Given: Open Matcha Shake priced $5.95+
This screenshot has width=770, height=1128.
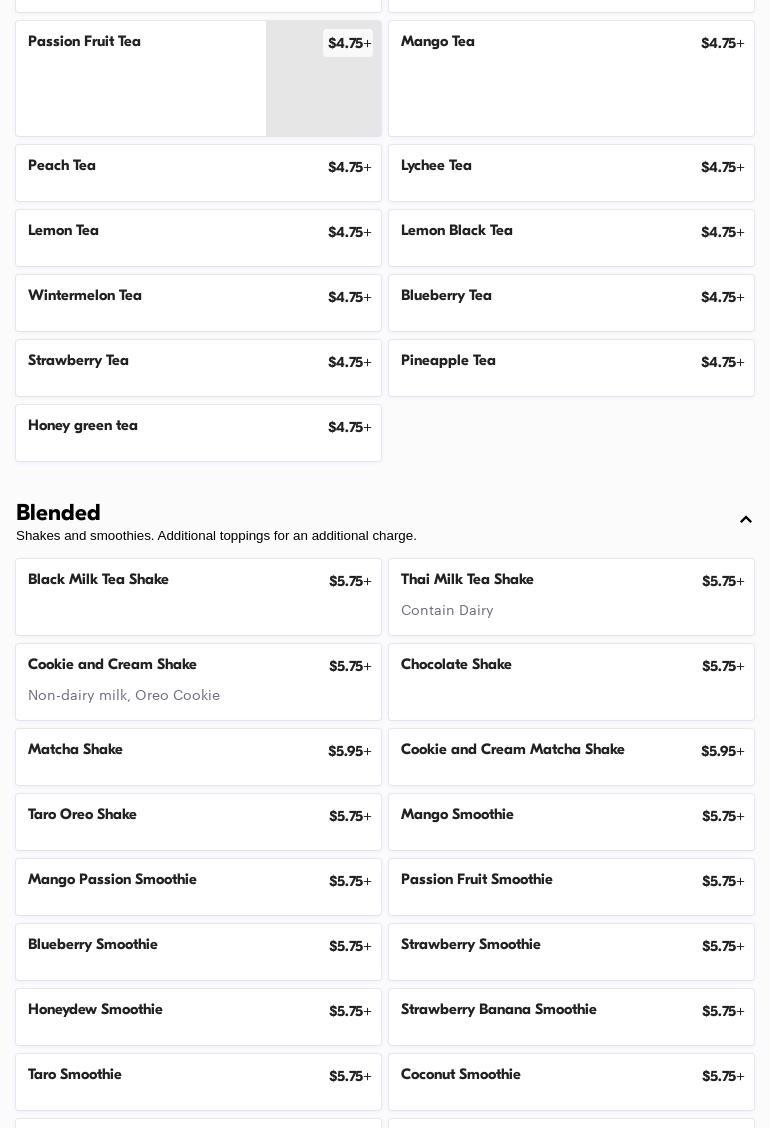Looking at the screenshot, I should [198, 757].
